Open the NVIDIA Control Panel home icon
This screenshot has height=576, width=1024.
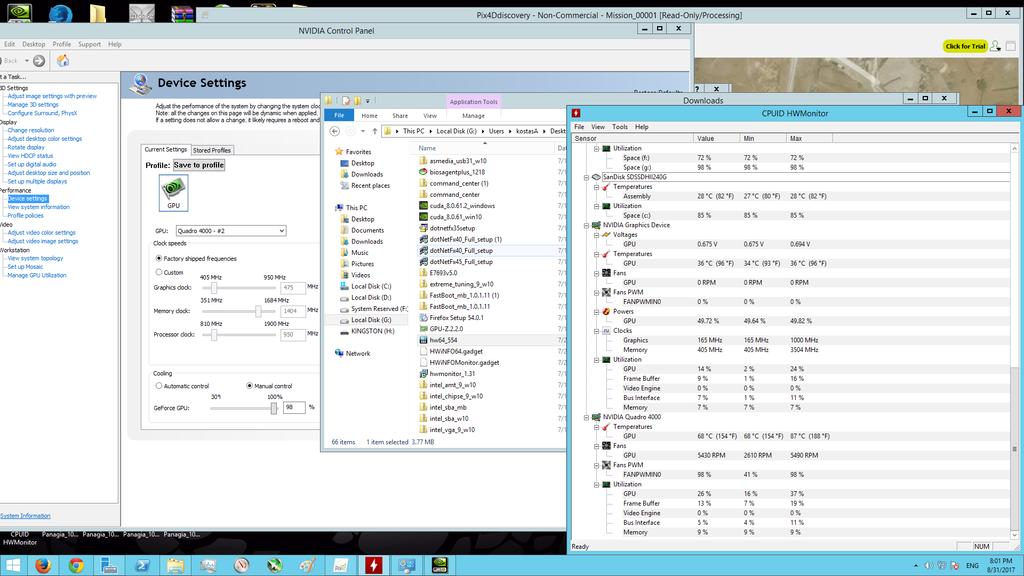63,61
